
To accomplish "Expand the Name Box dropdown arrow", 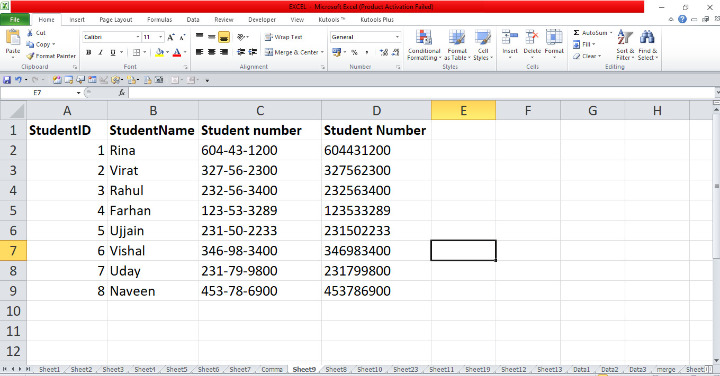I will pyautogui.click(x=79, y=93).
